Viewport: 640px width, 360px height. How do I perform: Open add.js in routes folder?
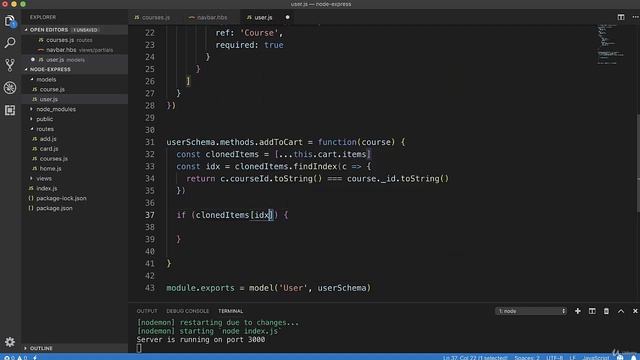pos(75,139)
